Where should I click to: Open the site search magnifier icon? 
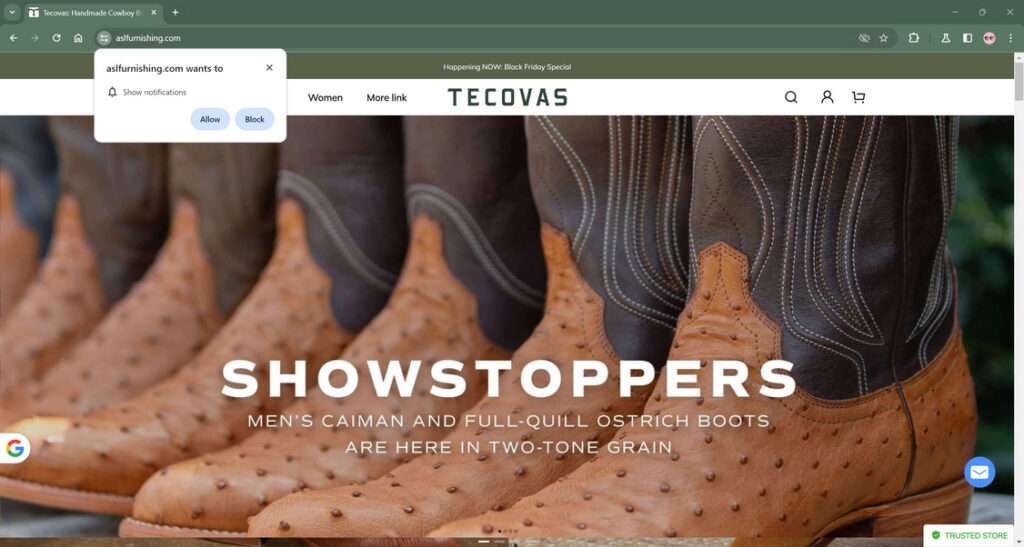[791, 97]
